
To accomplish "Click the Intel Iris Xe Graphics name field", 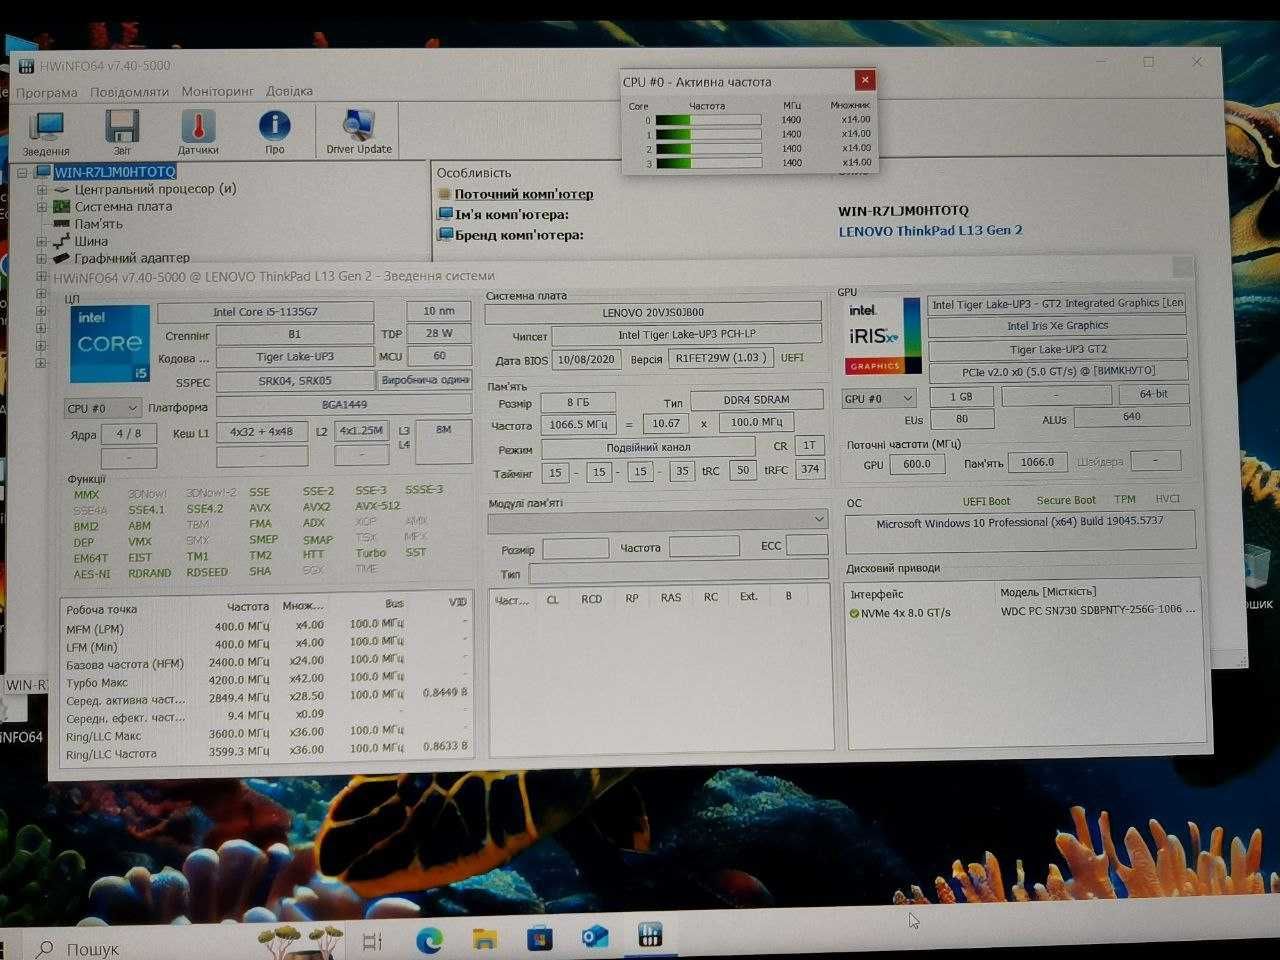I will (x=1057, y=326).
